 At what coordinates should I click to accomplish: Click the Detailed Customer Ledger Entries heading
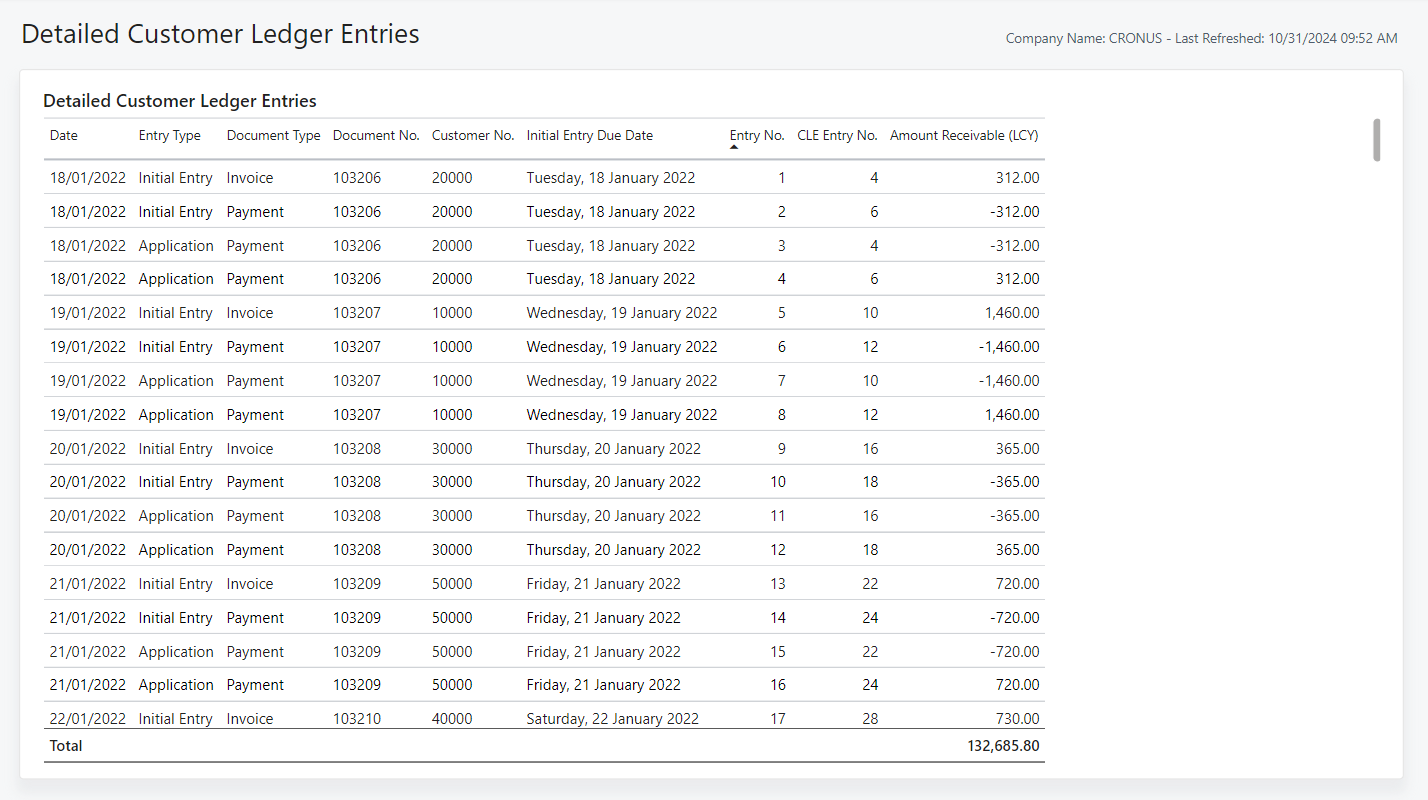[x=179, y=101]
